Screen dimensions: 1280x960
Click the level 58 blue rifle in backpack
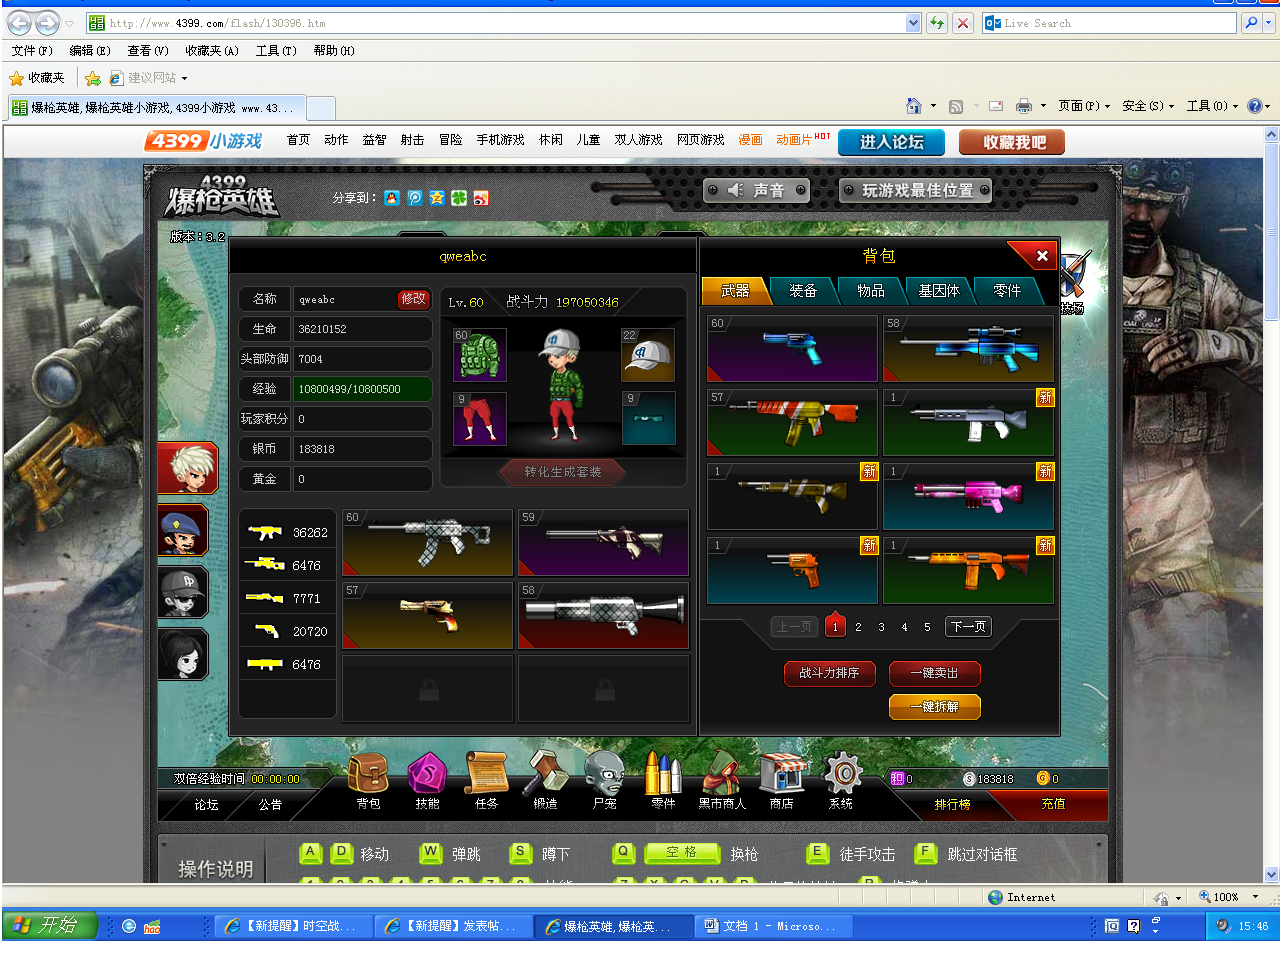pos(968,349)
